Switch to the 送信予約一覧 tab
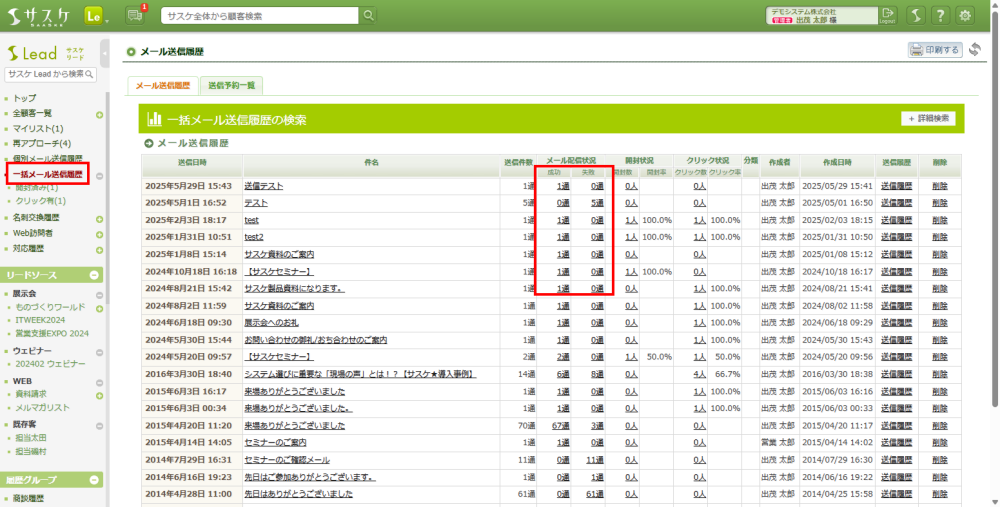The width and height of the screenshot is (1000, 507). pos(231,86)
